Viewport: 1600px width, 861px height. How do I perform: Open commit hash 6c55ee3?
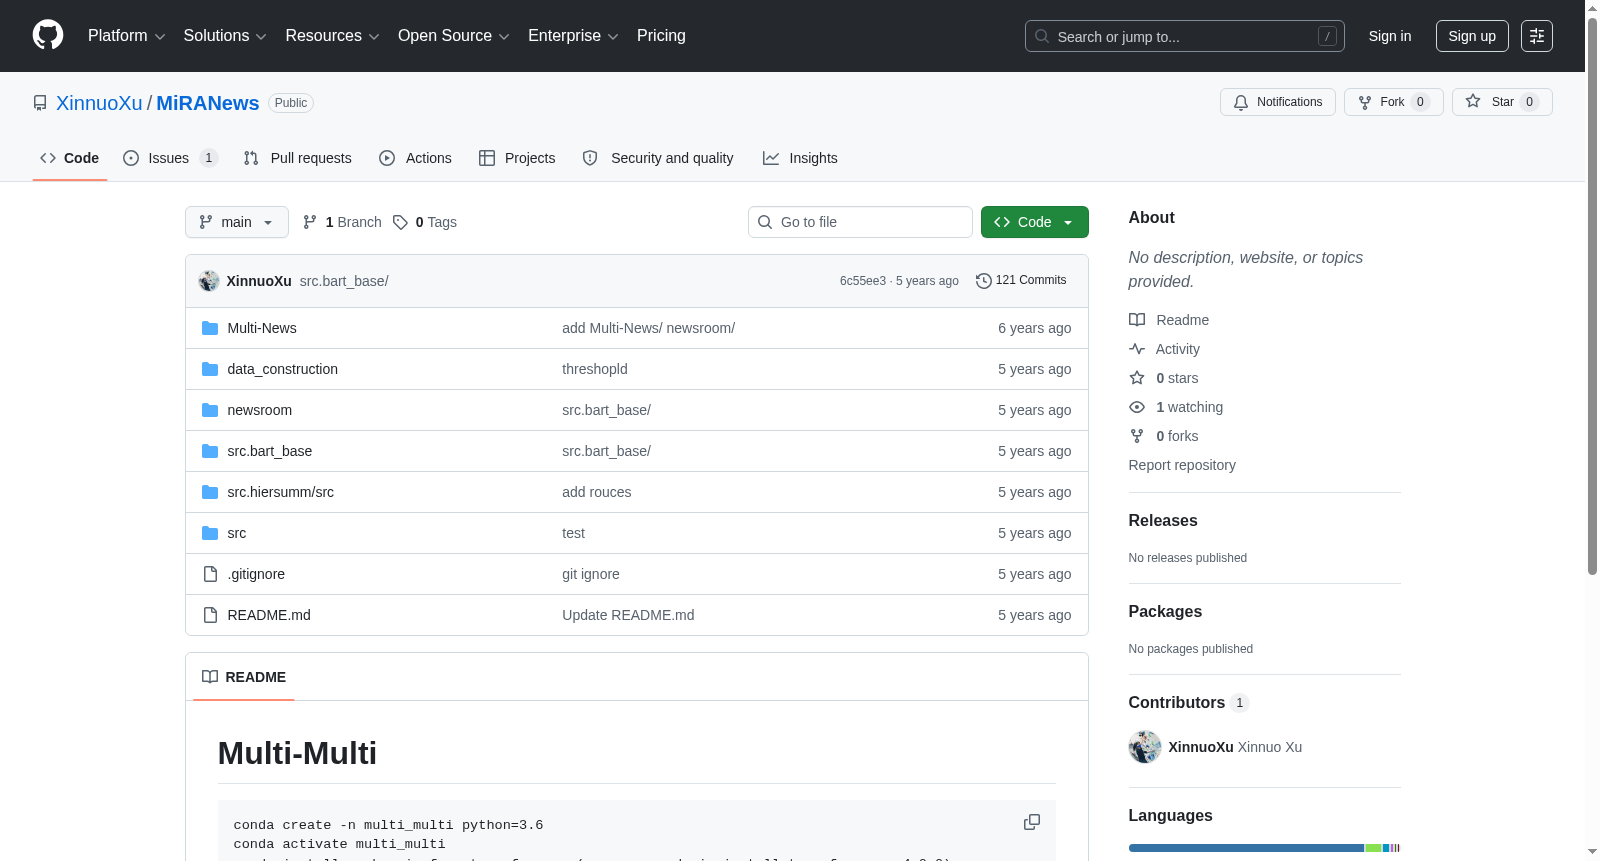pyautogui.click(x=863, y=281)
